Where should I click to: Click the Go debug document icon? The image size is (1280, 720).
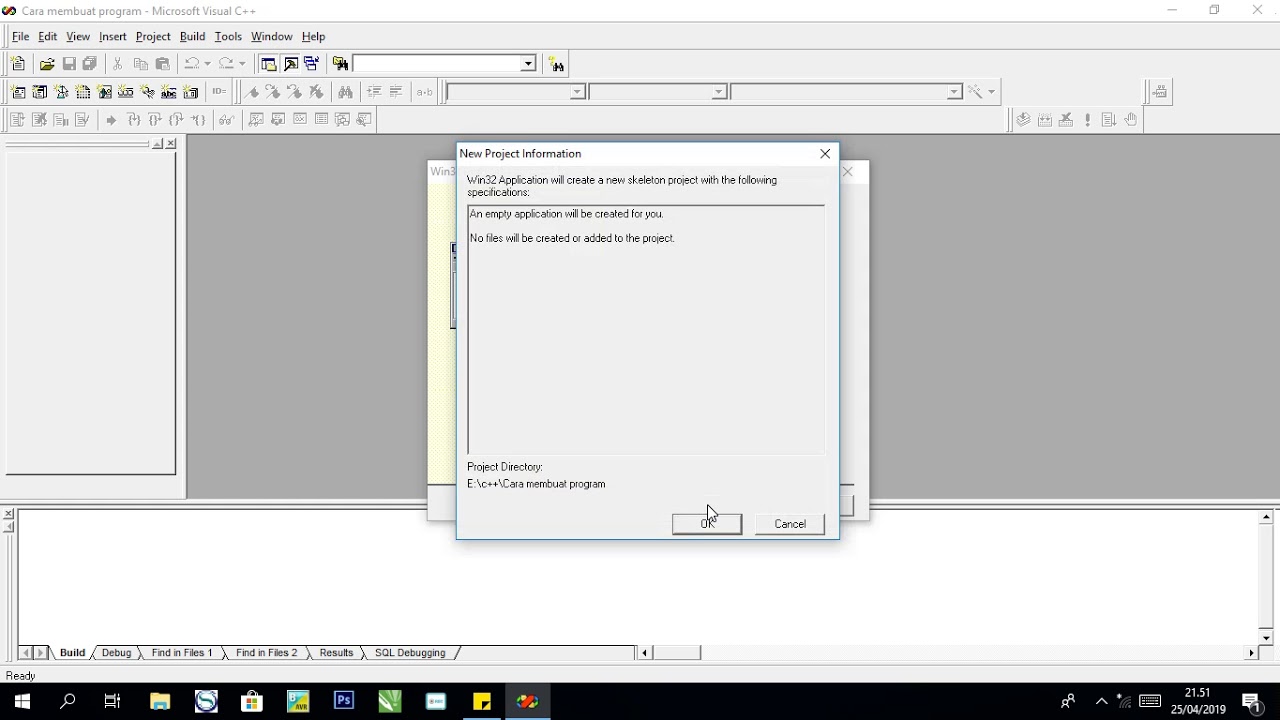pyautogui.click(x=1109, y=120)
